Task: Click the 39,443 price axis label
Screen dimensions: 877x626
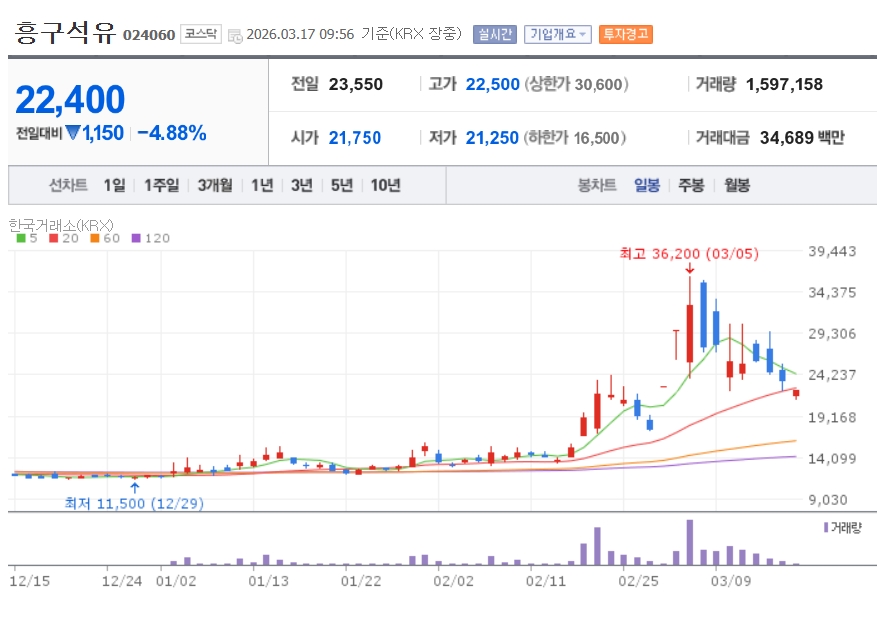Action: click(x=832, y=251)
